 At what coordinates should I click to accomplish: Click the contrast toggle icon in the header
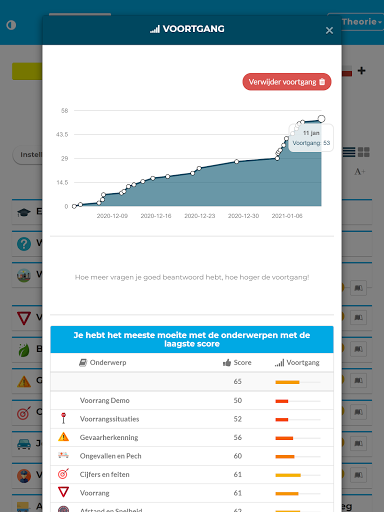click(11, 25)
